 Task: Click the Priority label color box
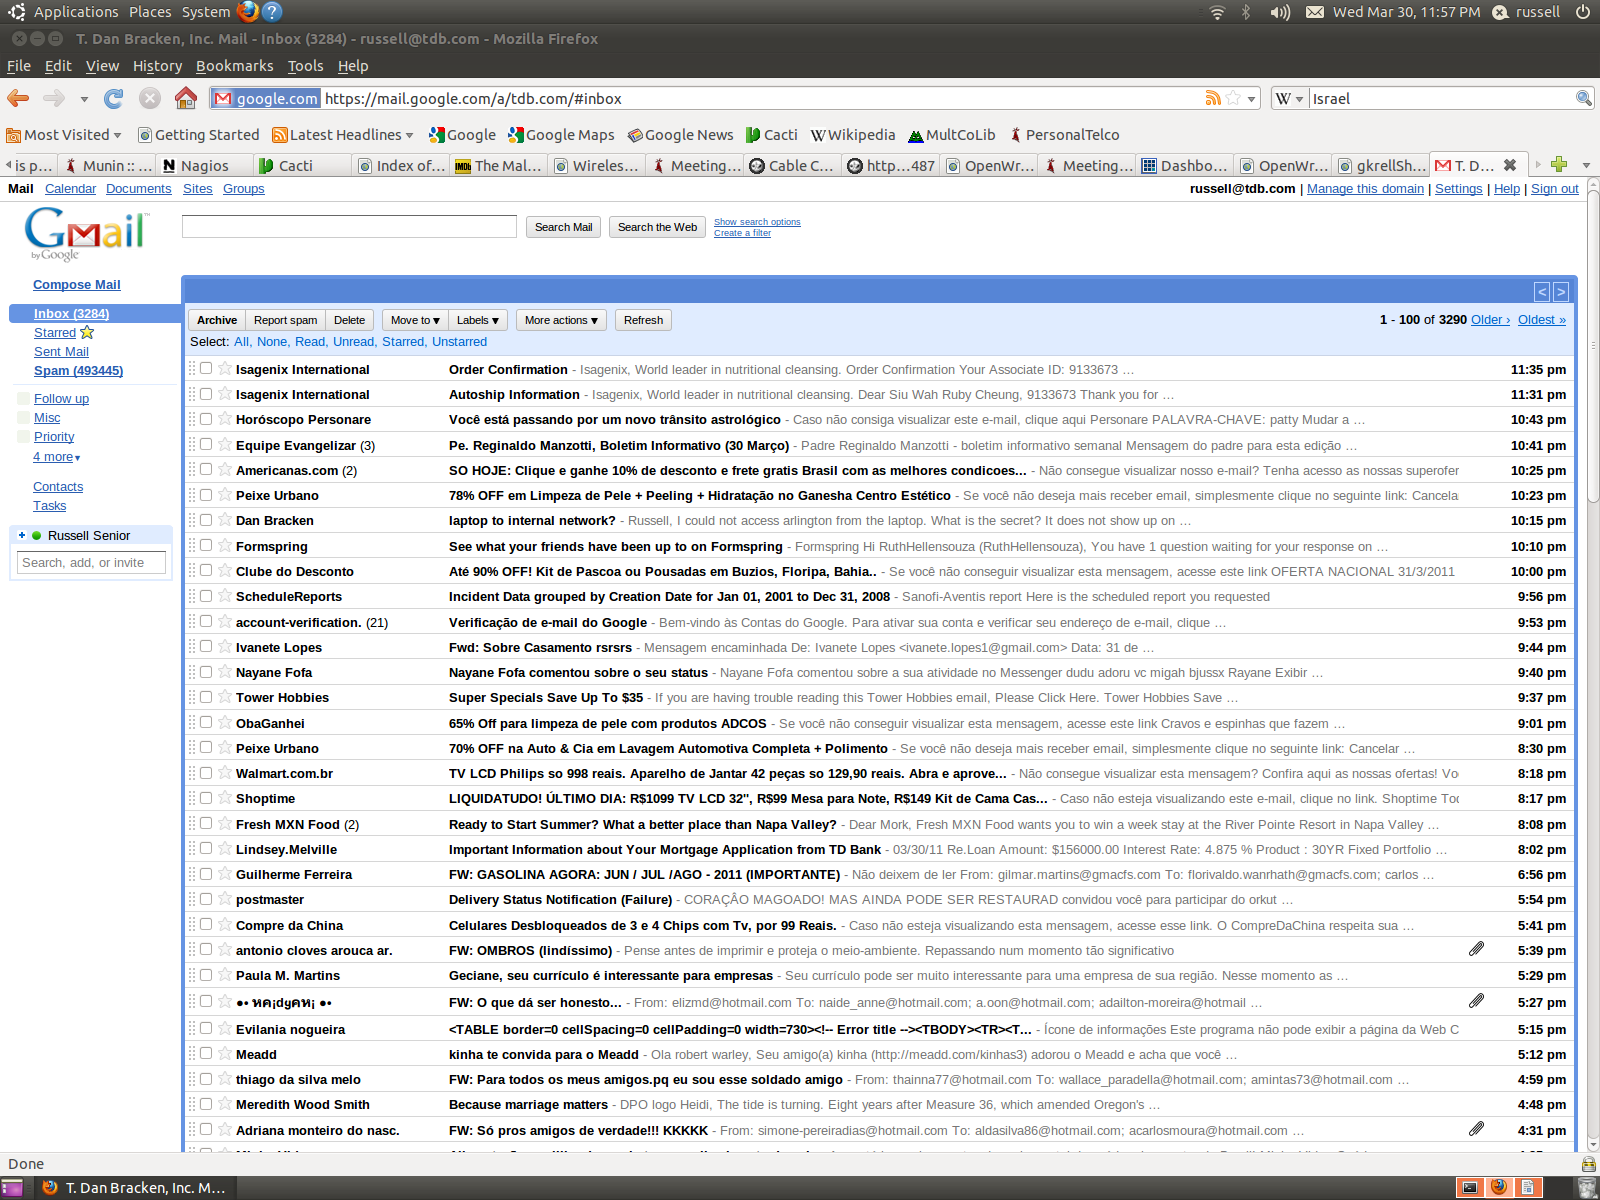tap(24, 436)
